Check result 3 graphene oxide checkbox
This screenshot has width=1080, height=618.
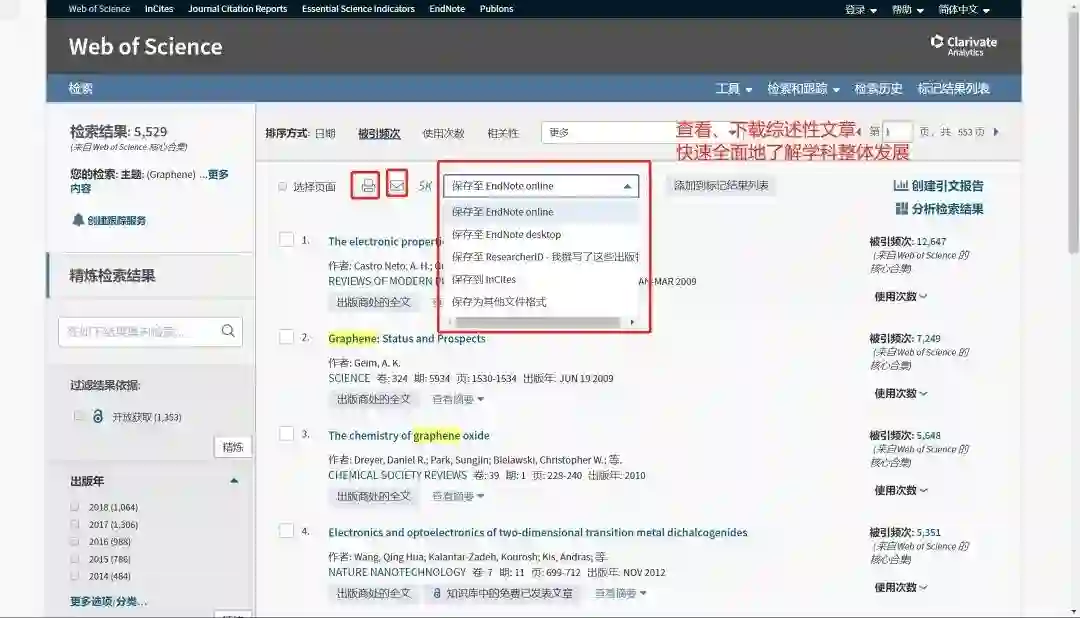286,433
